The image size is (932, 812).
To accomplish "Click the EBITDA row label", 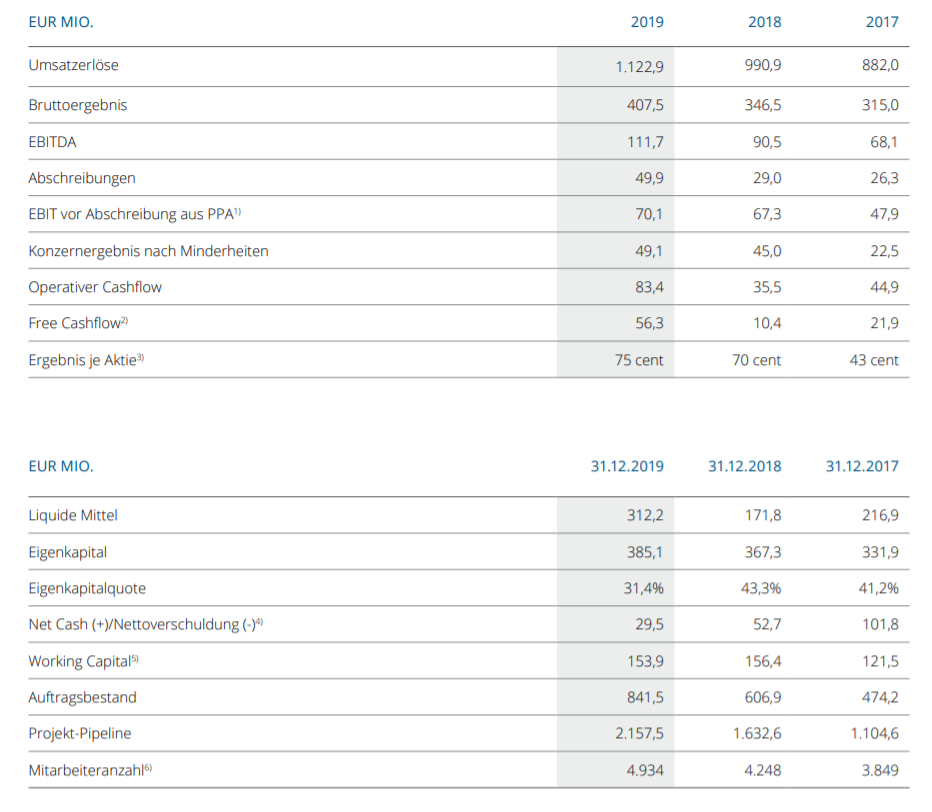I will pos(52,141).
